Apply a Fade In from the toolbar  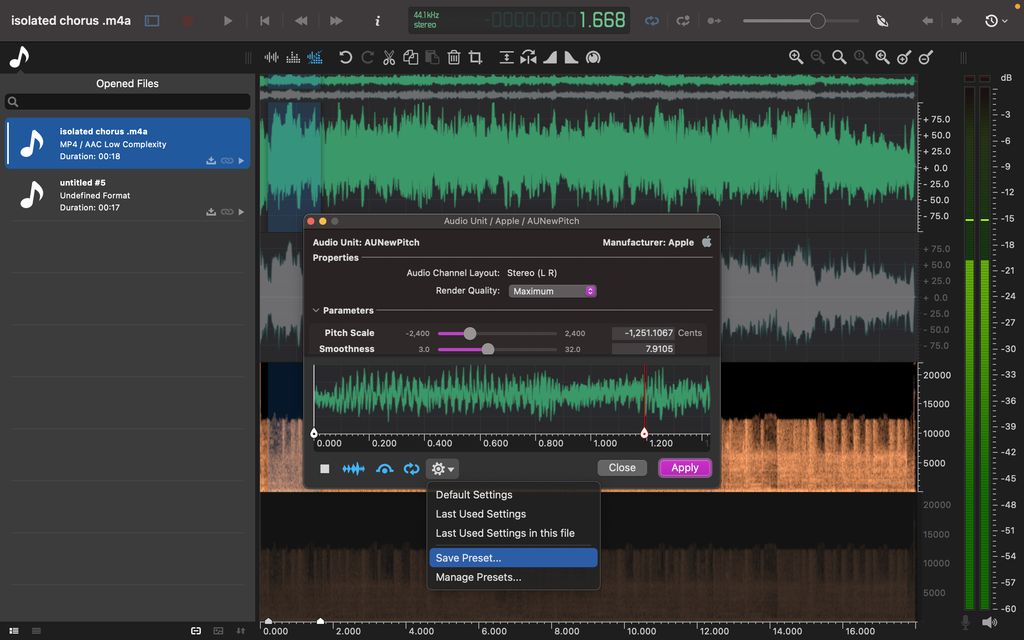[549, 57]
